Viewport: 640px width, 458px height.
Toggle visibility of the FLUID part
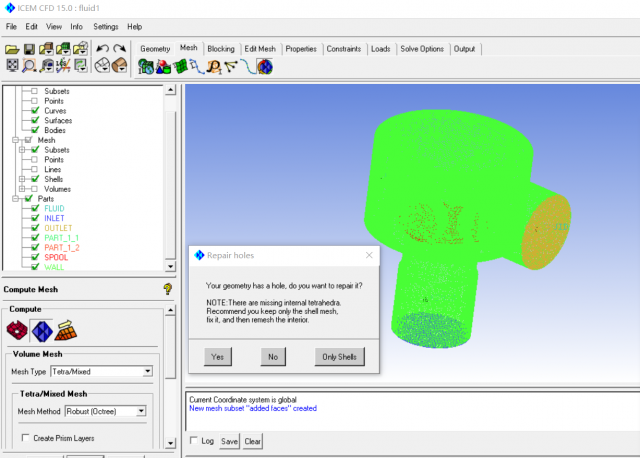pyautogui.click(x=34, y=209)
